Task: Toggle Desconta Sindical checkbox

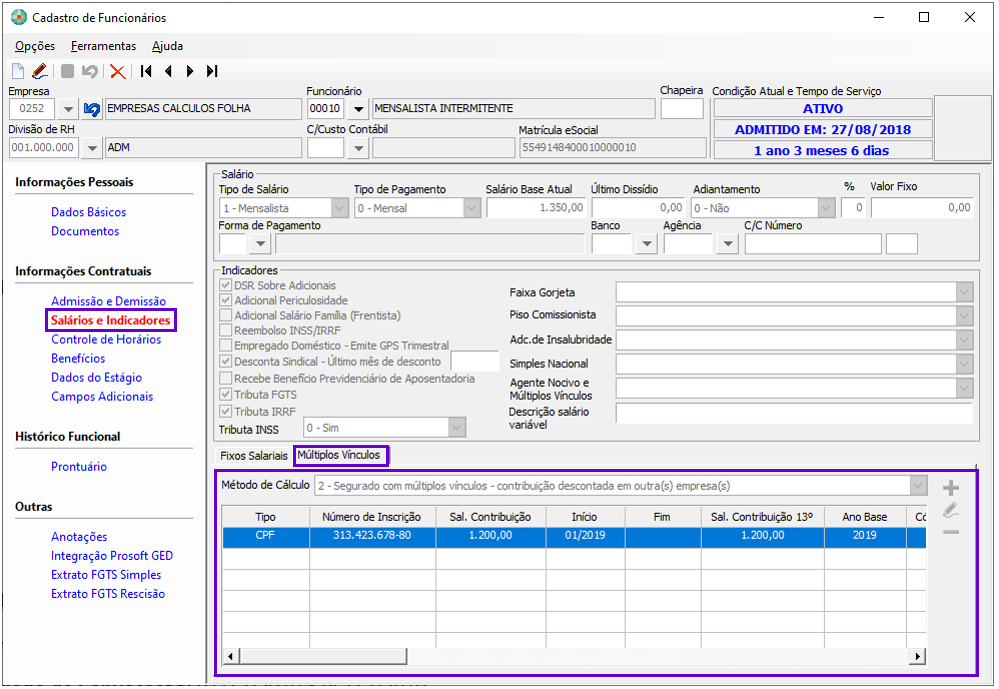Action: (x=226, y=361)
